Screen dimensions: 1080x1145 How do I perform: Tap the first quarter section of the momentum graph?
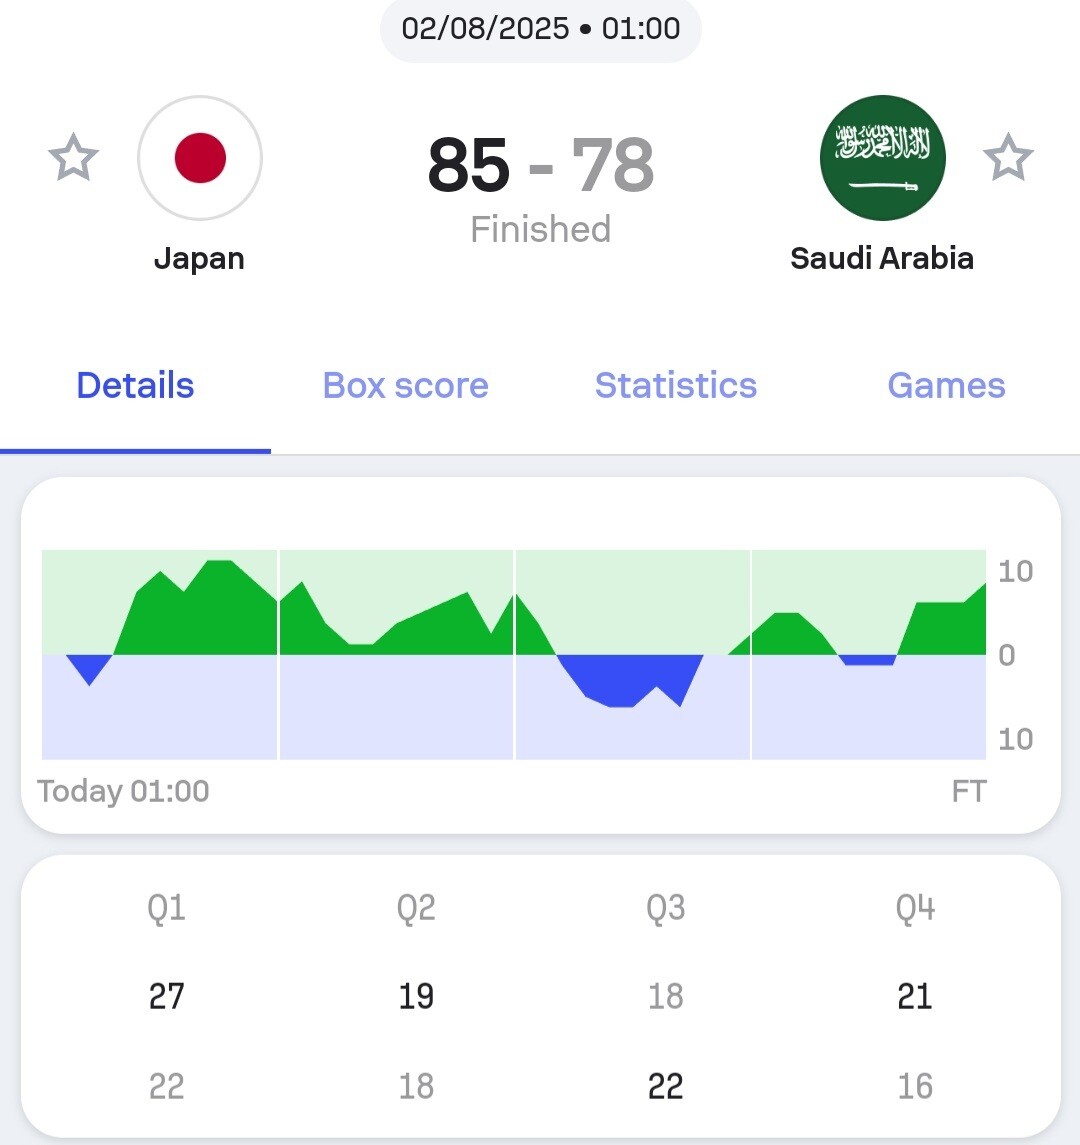coord(160,655)
